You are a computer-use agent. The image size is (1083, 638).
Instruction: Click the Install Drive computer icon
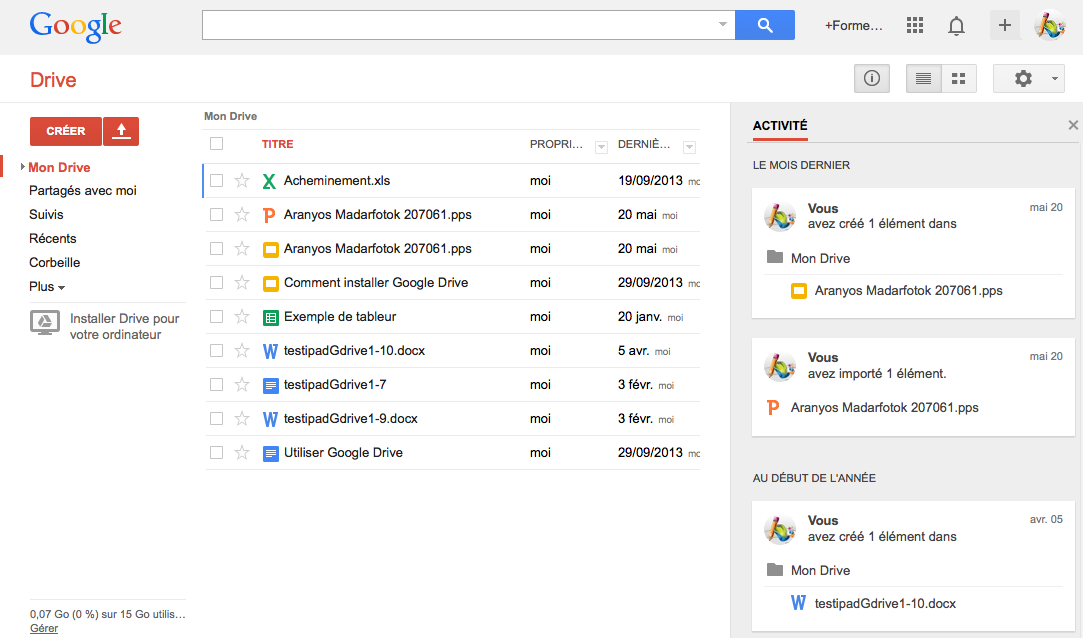[44, 322]
